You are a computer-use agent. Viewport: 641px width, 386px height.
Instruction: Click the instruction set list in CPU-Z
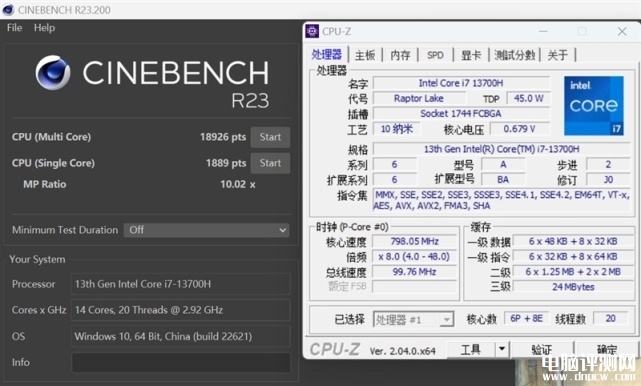click(502, 200)
